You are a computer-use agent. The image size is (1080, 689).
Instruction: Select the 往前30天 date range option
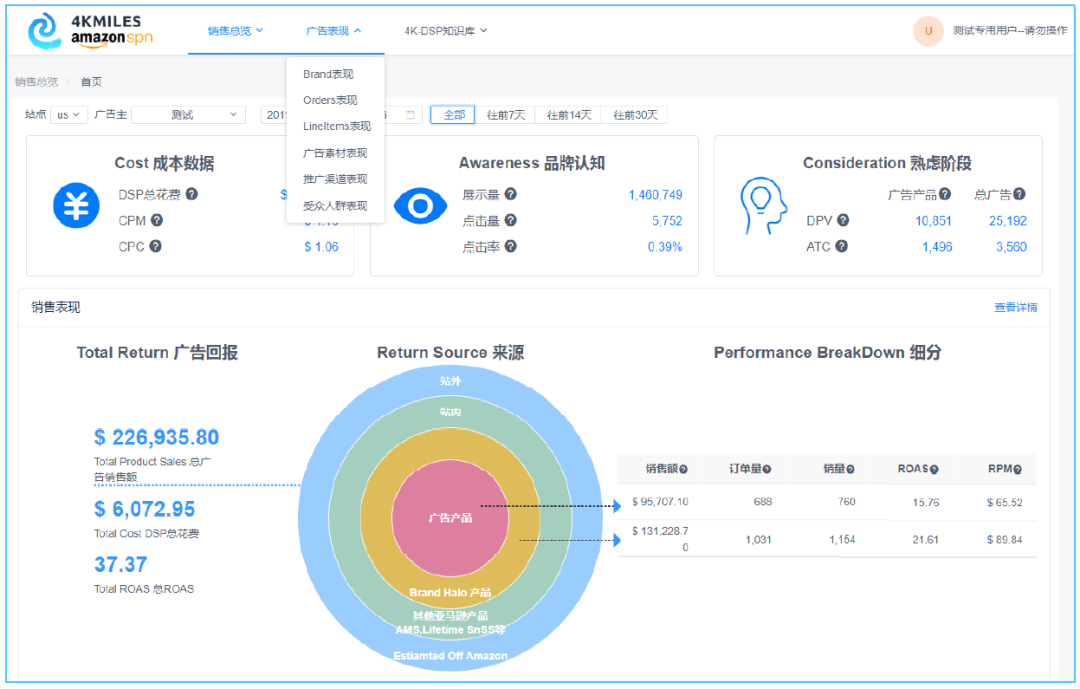point(636,115)
